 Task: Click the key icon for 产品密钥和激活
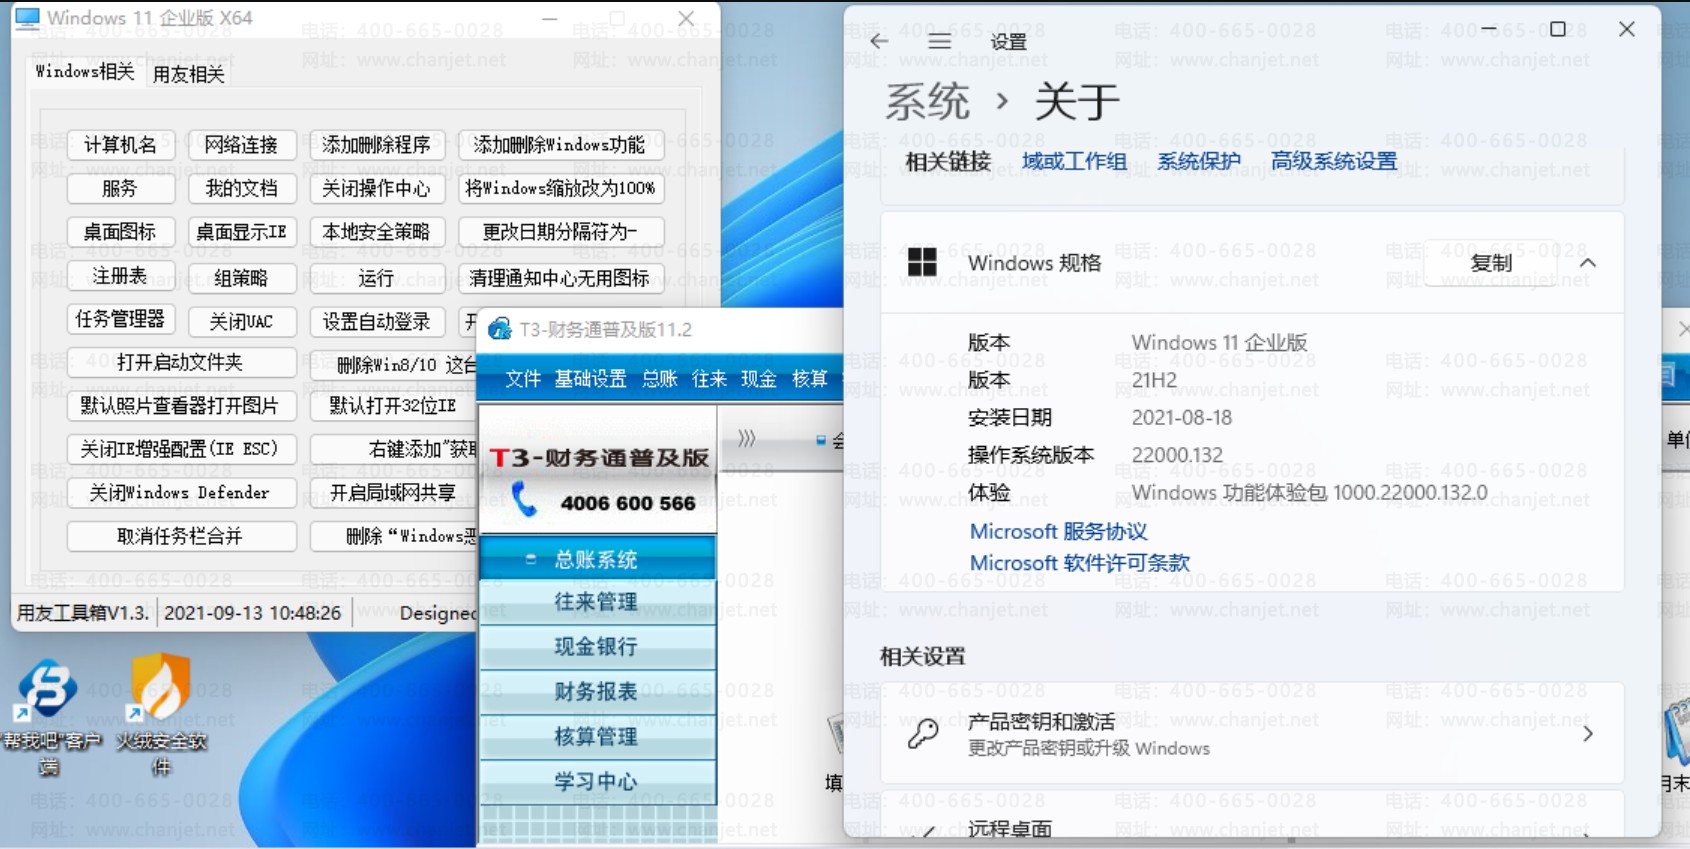point(923,734)
